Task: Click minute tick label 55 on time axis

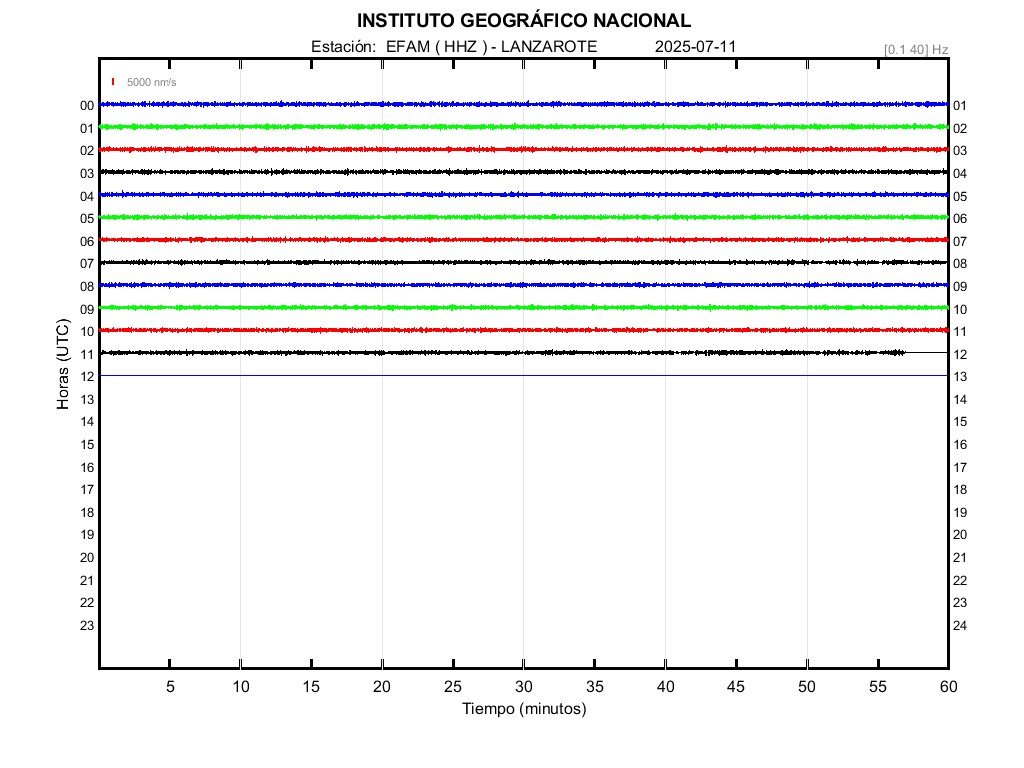Action: pos(878,686)
